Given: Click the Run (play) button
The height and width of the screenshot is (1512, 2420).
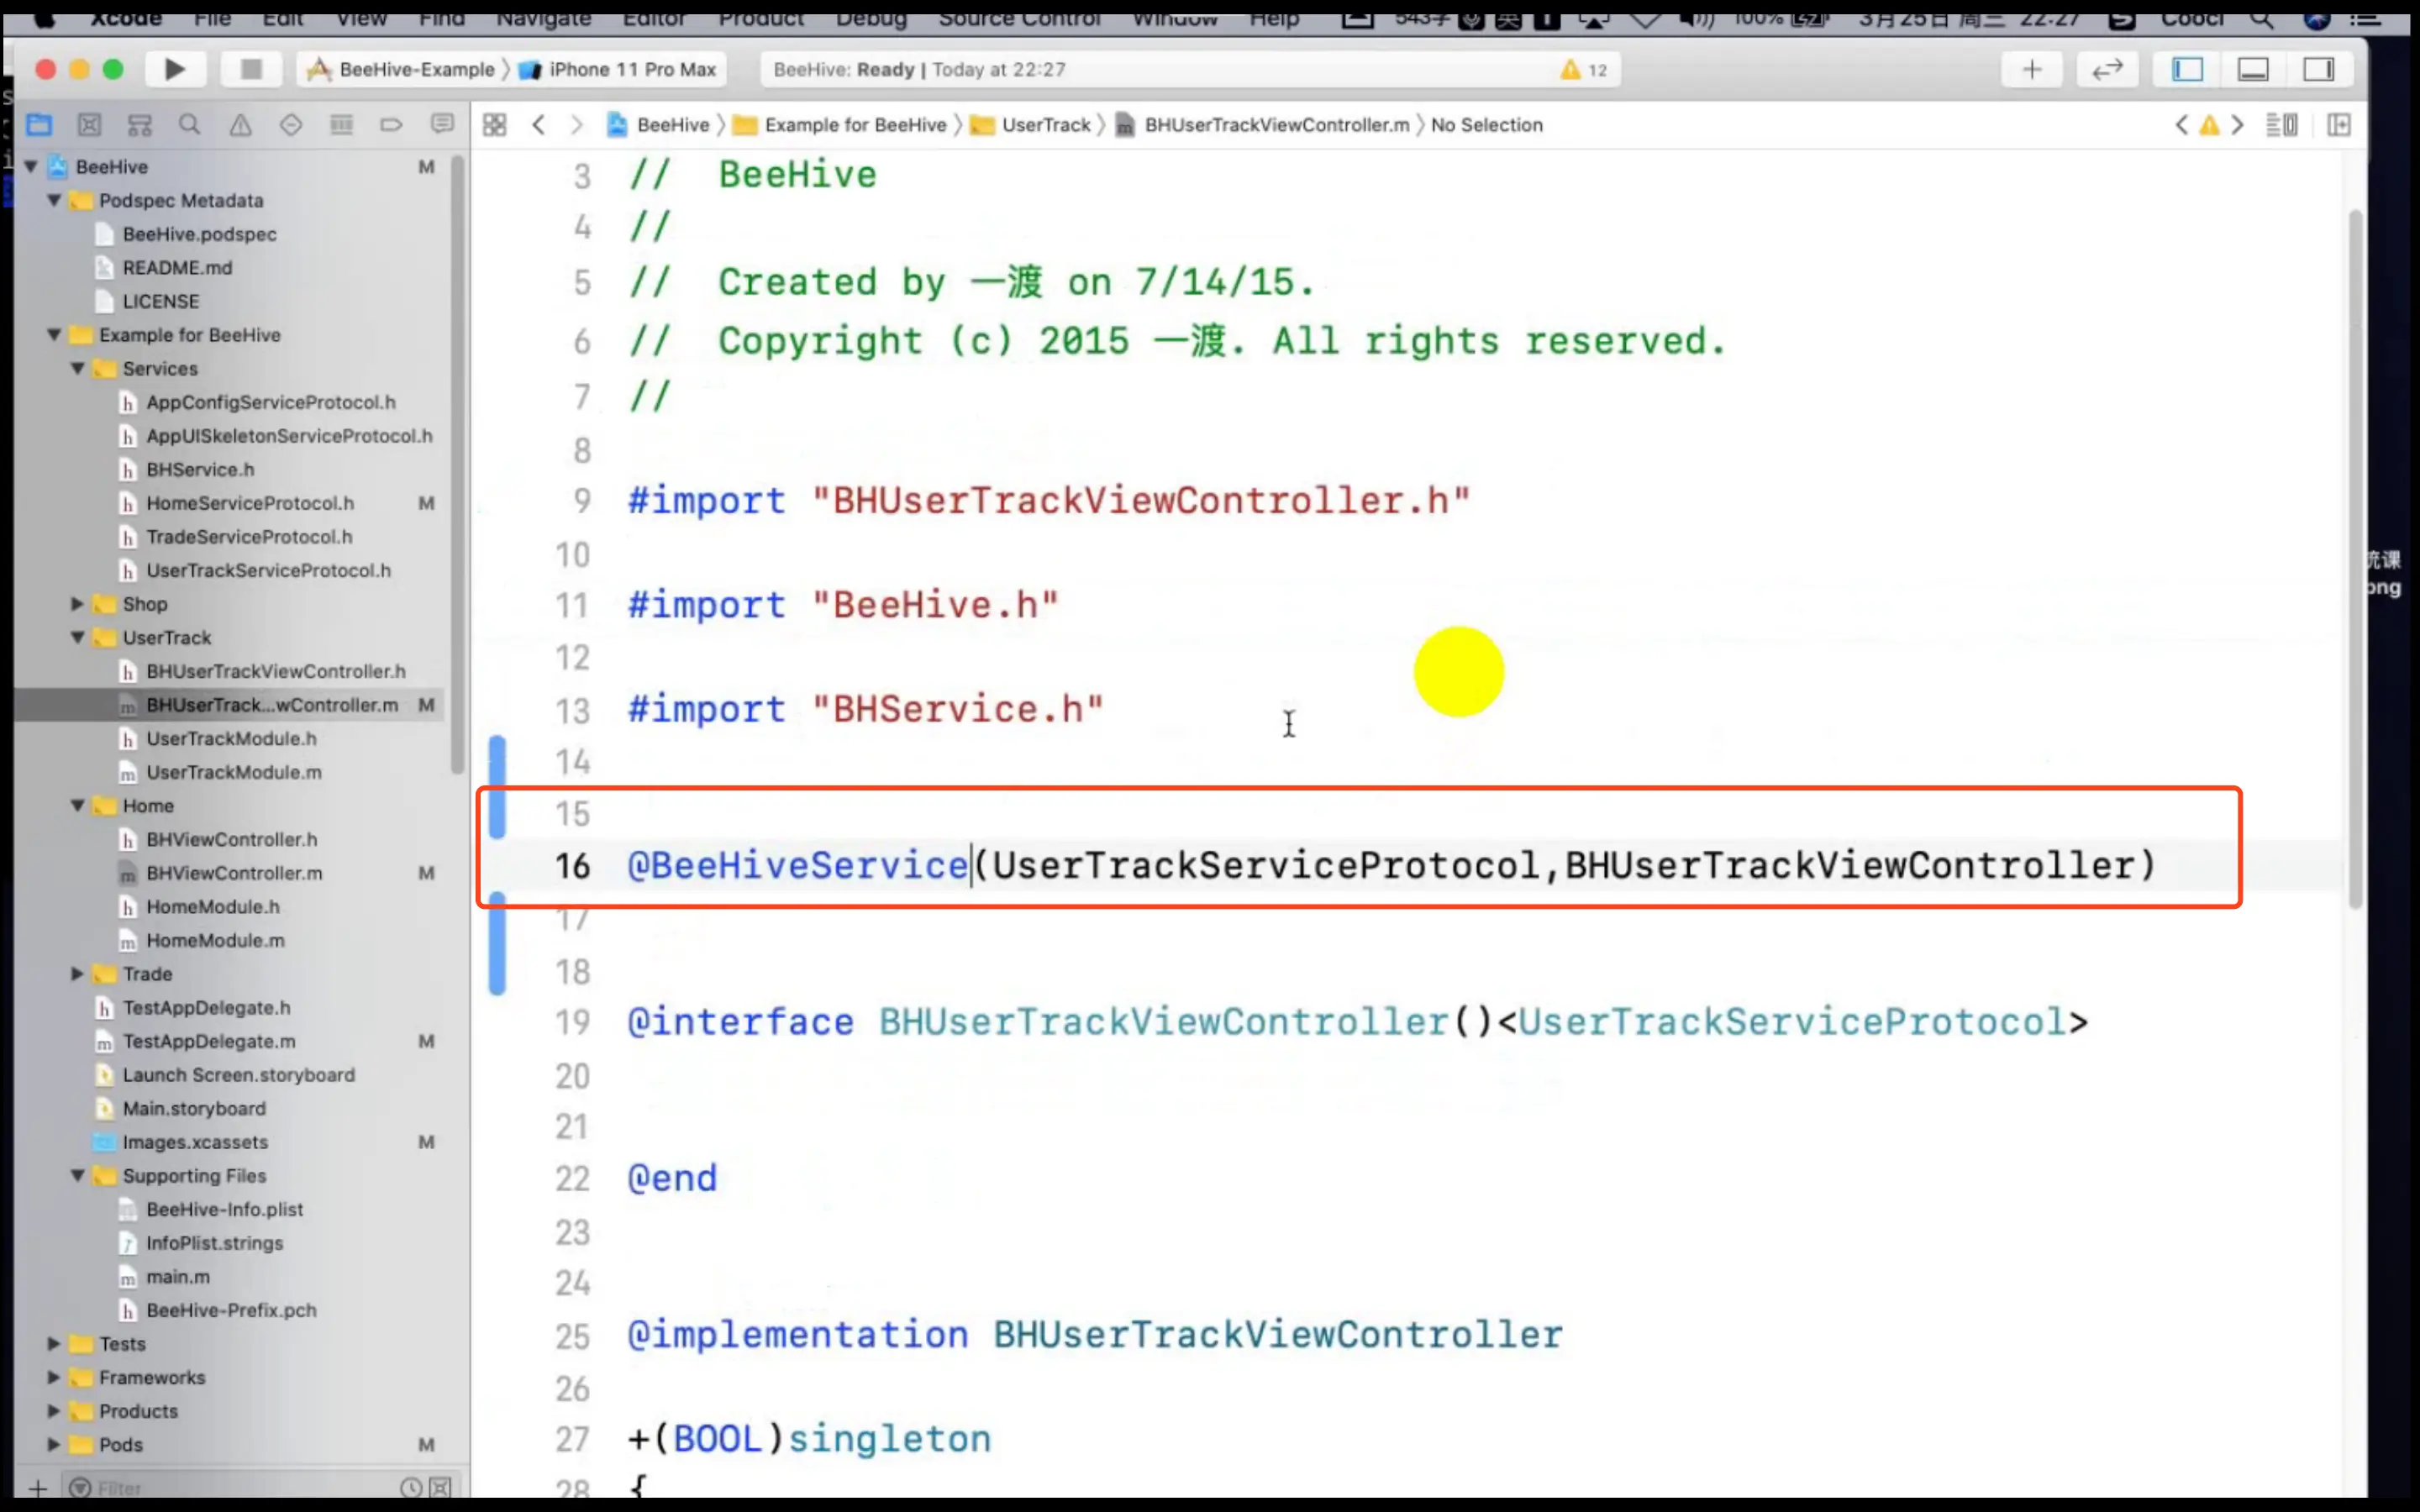Looking at the screenshot, I should [x=174, y=69].
